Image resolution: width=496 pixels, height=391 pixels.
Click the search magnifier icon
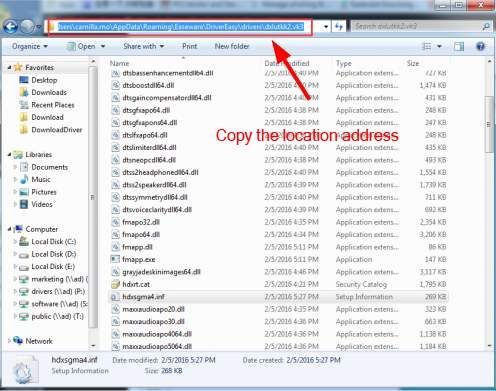(x=486, y=26)
